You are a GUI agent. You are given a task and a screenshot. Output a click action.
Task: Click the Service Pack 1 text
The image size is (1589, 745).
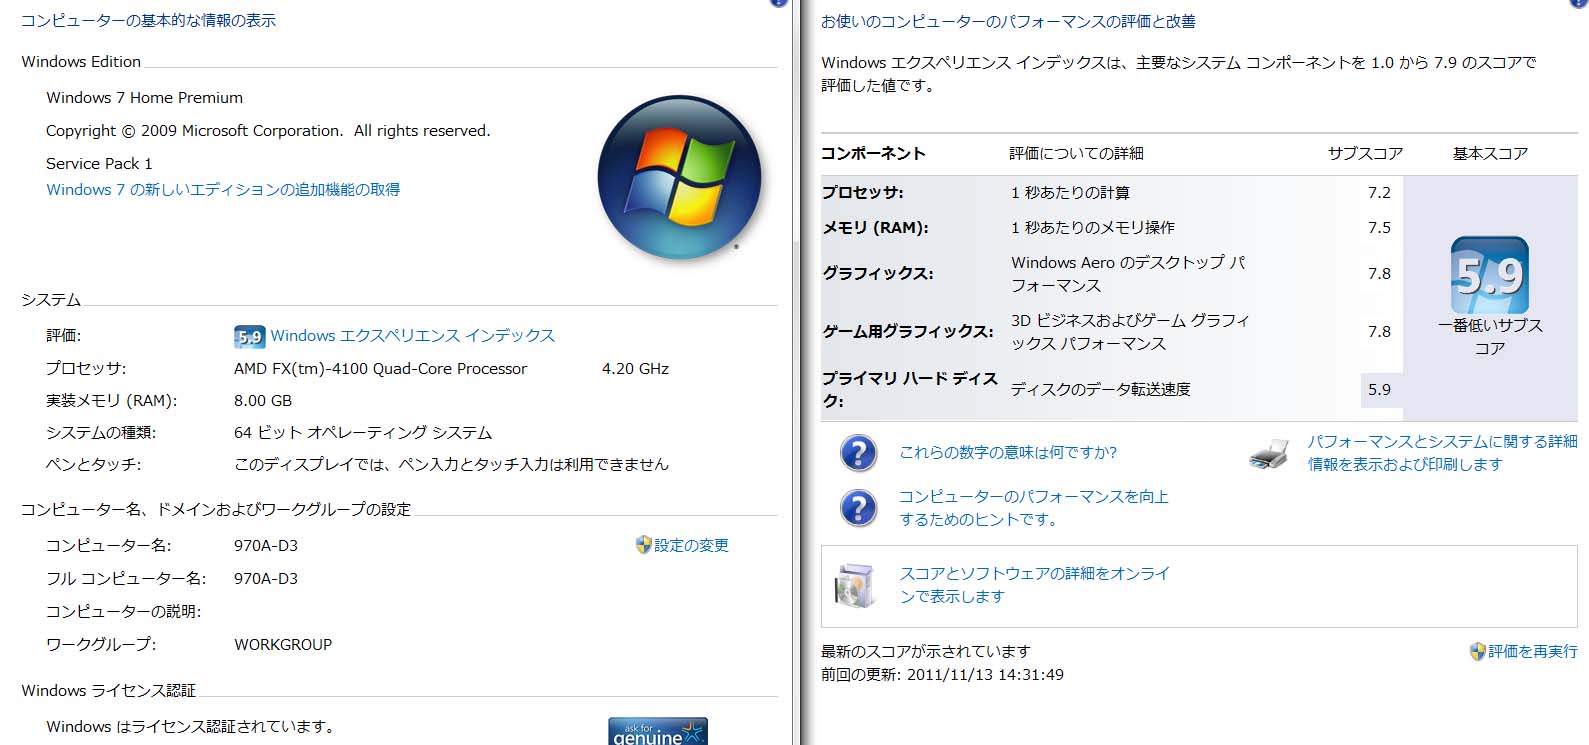[99, 164]
